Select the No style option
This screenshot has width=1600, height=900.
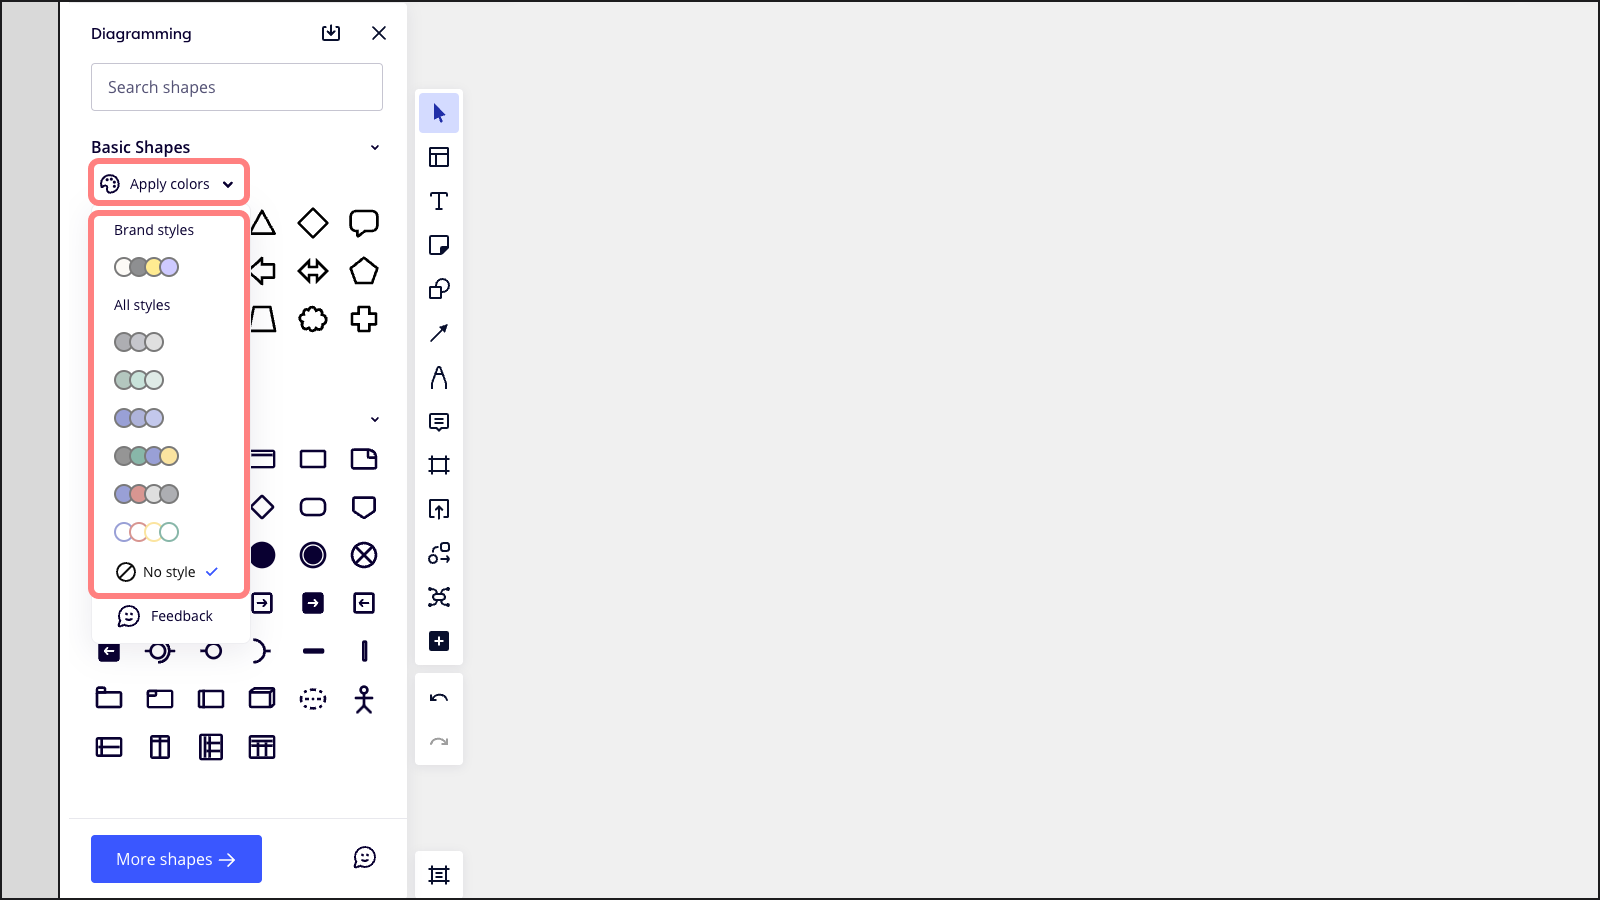pos(168,572)
